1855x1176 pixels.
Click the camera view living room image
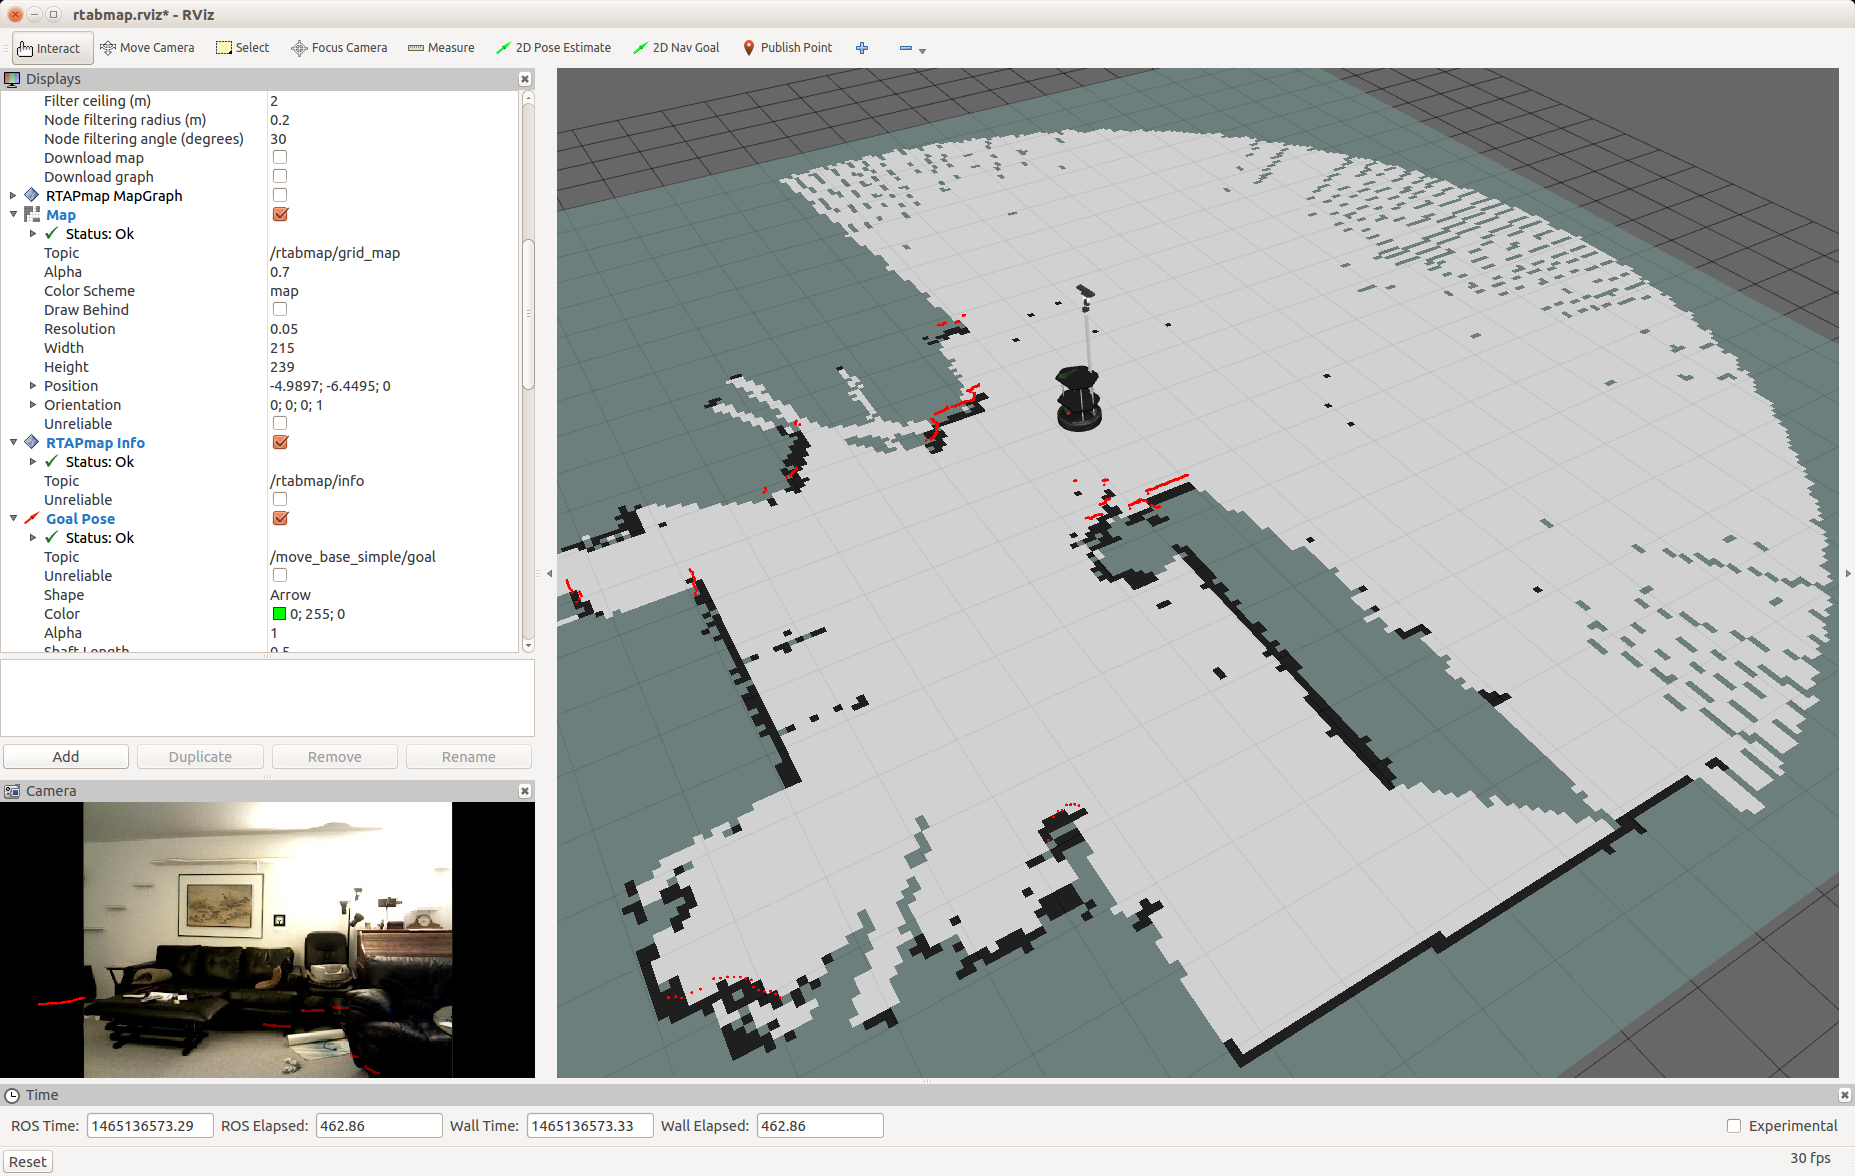point(268,940)
